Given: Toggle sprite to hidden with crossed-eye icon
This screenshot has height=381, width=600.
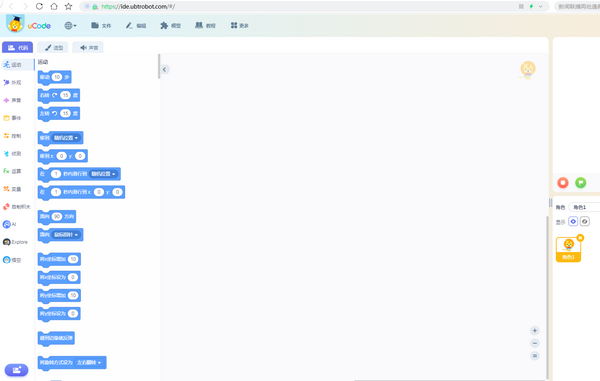Looking at the screenshot, I should [585, 221].
